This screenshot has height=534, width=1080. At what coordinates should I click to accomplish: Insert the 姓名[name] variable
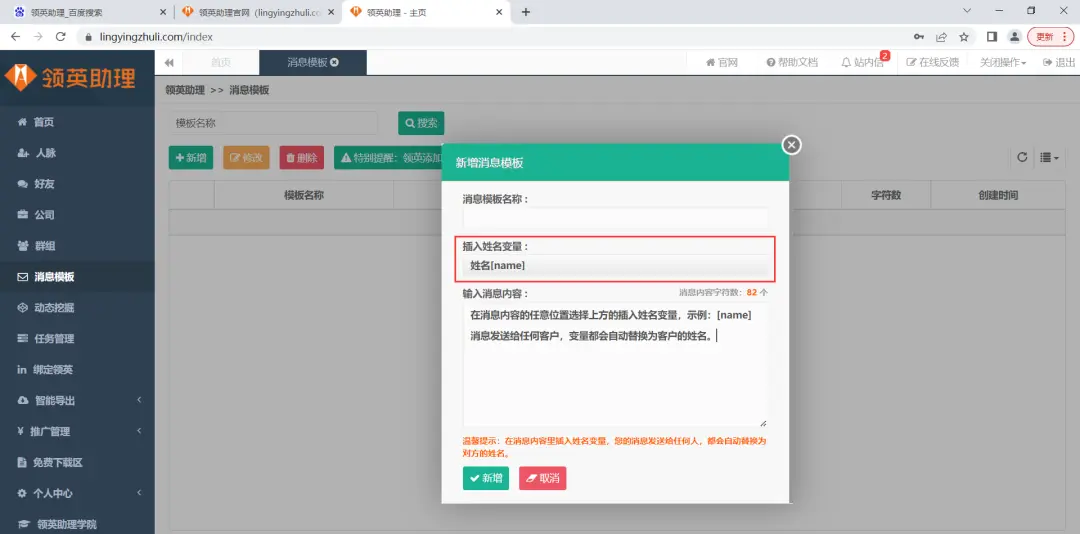click(x=615, y=265)
